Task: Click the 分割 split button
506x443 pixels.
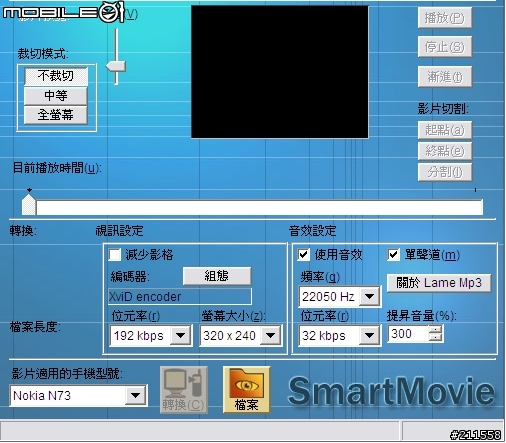Action: click(x=445, y=172)
